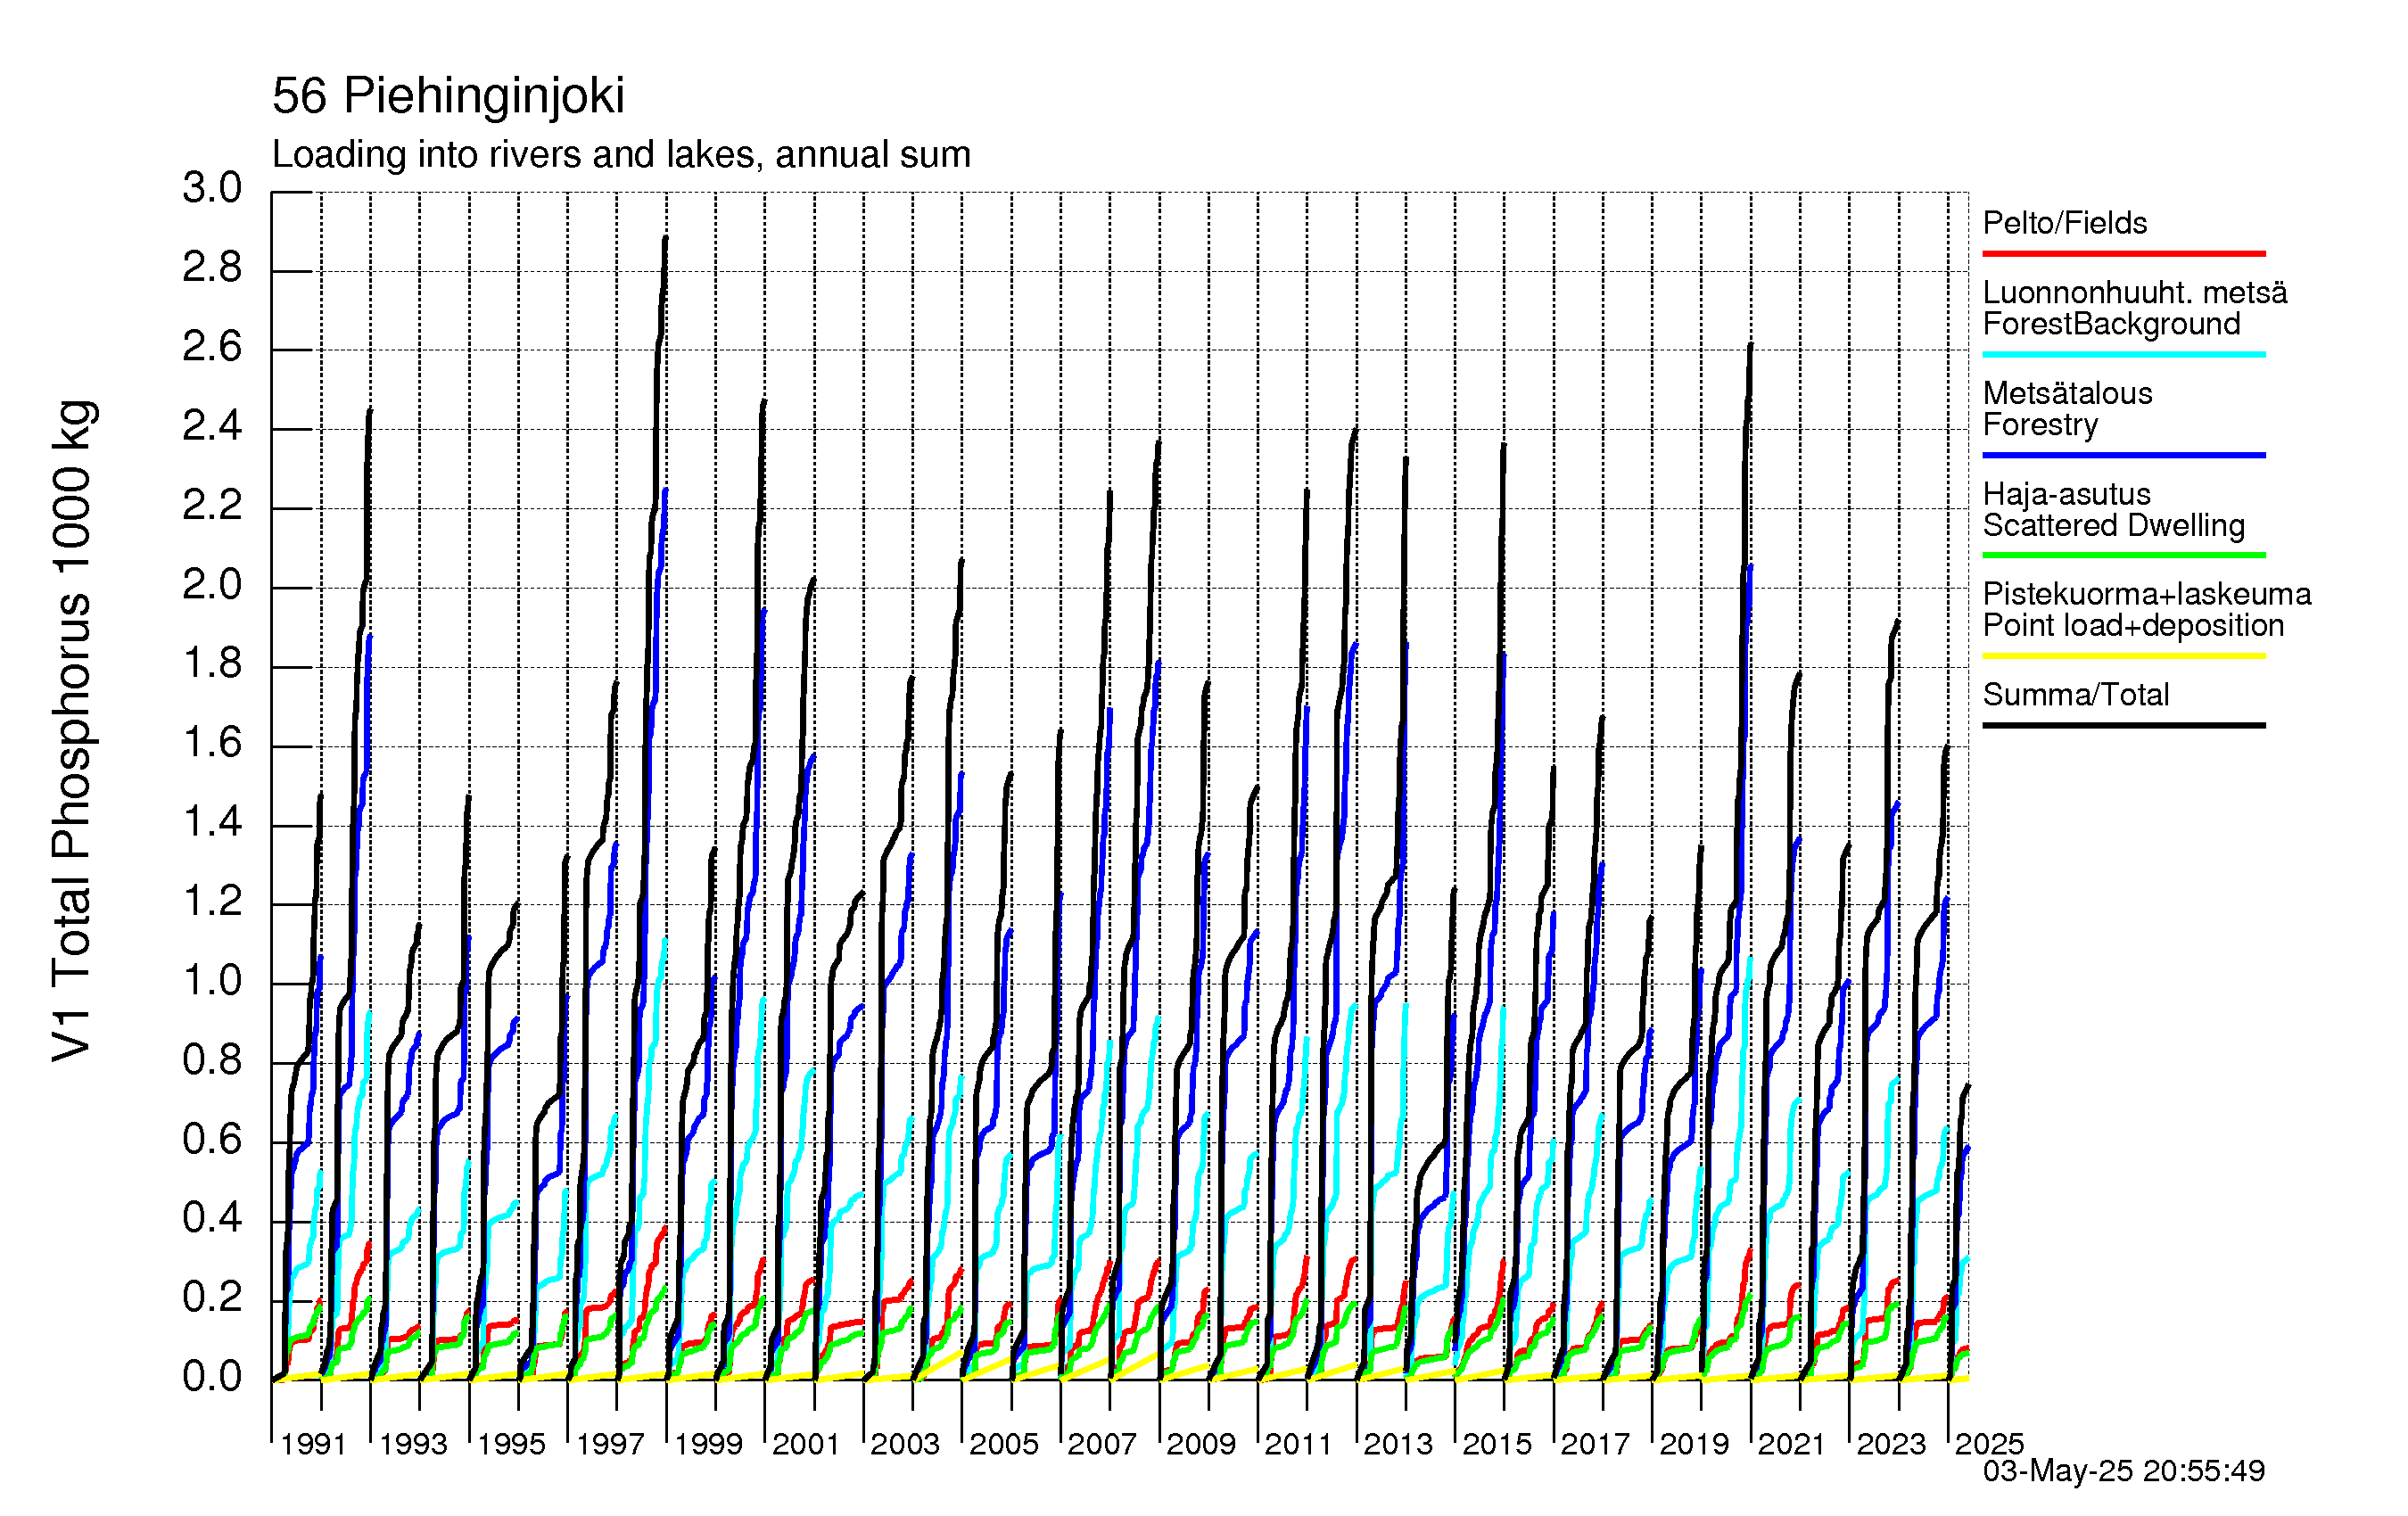Click the y-axis value 0.0
Screen dimensions: 2408x1516
[x=212, y=1377]
